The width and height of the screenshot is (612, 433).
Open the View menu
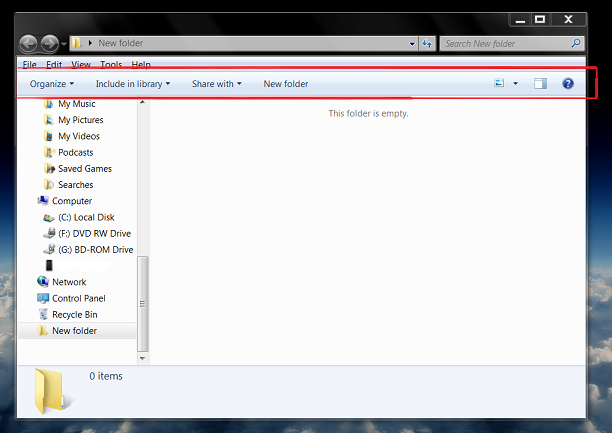tap(81, 64)
